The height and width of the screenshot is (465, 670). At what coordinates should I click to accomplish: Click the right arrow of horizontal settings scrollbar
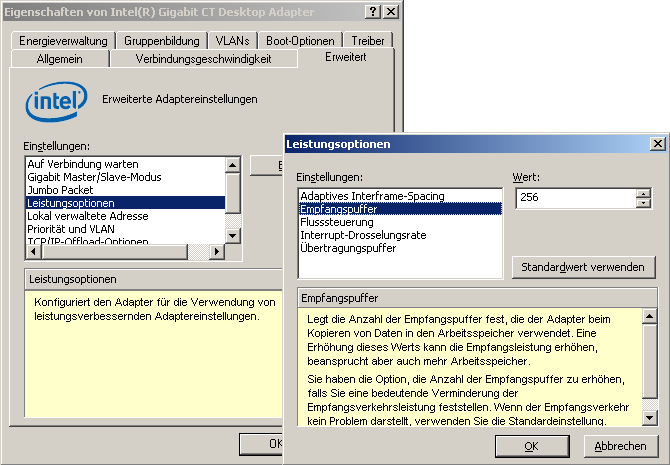pyautogui.click(x=217, y=252)
